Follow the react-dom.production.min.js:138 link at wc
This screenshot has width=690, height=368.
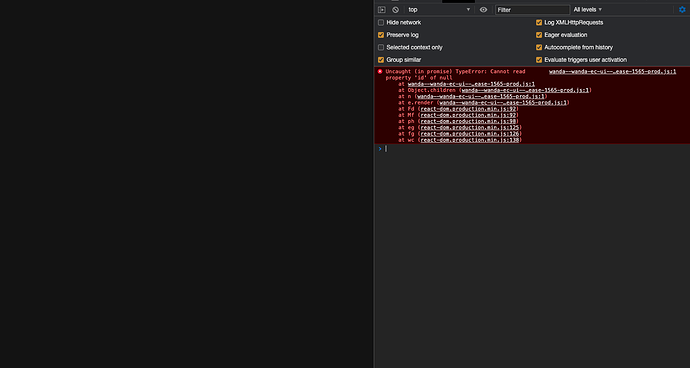470,140
